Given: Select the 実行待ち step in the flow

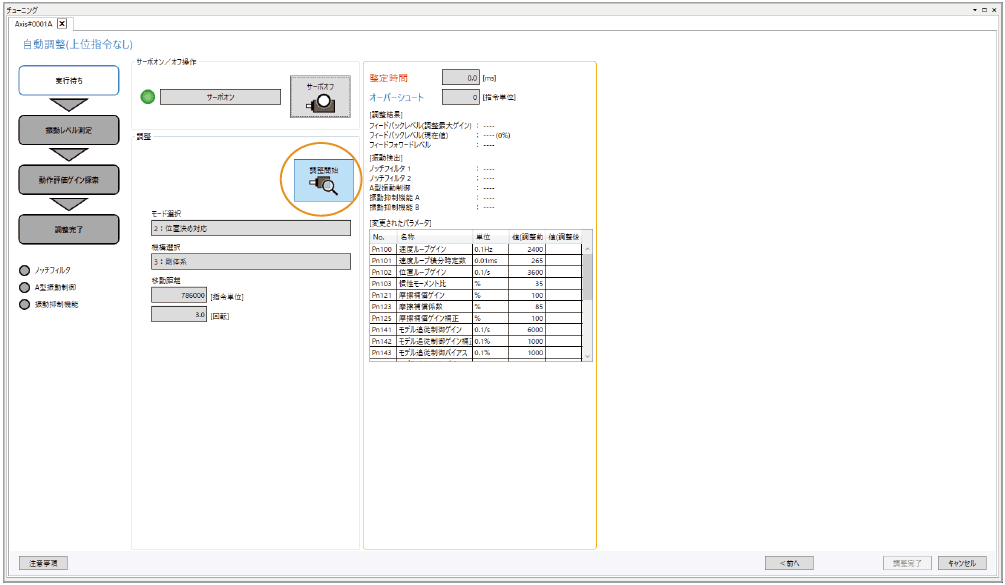Looking at the screenshot, I should coord(68,80).
